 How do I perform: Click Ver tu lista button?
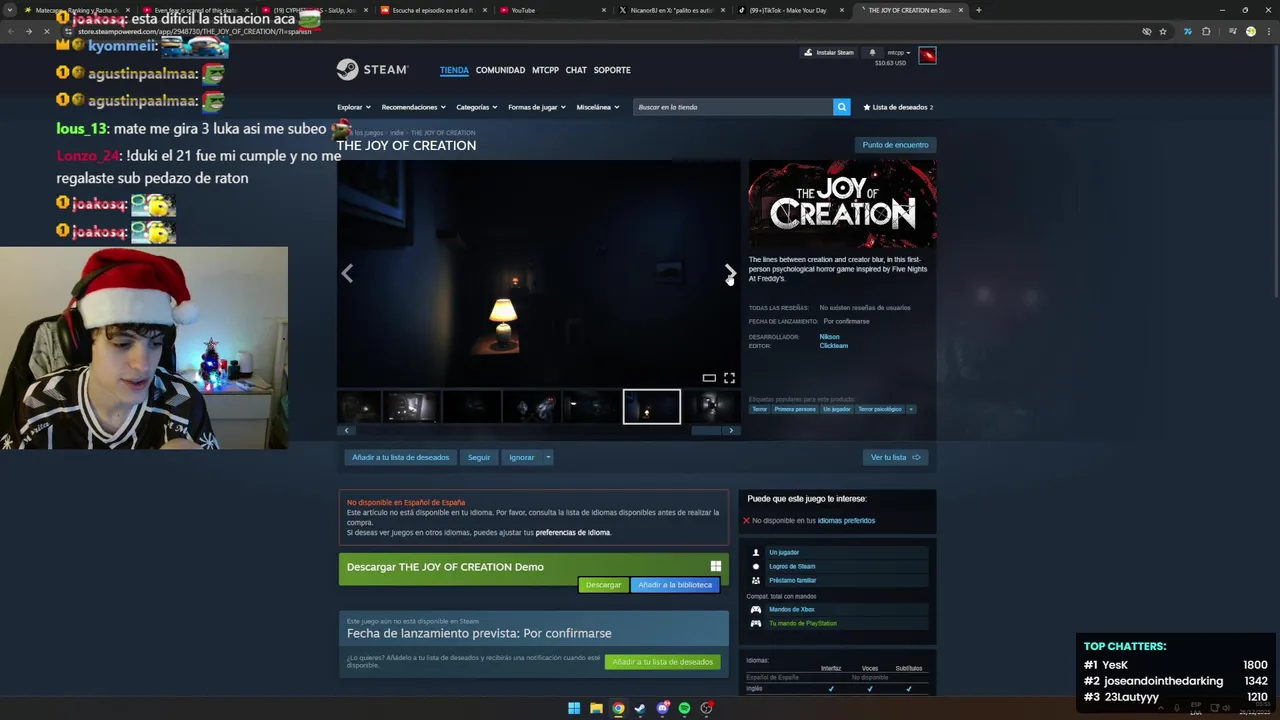pos(895,457)
